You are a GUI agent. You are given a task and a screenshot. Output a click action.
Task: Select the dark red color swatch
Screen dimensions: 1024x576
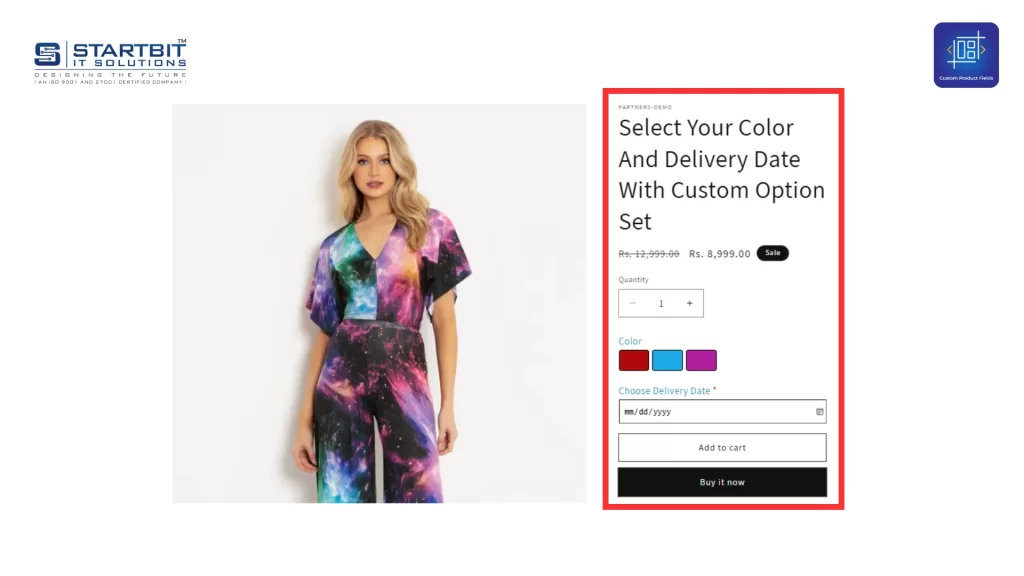(x=633, y=359)
